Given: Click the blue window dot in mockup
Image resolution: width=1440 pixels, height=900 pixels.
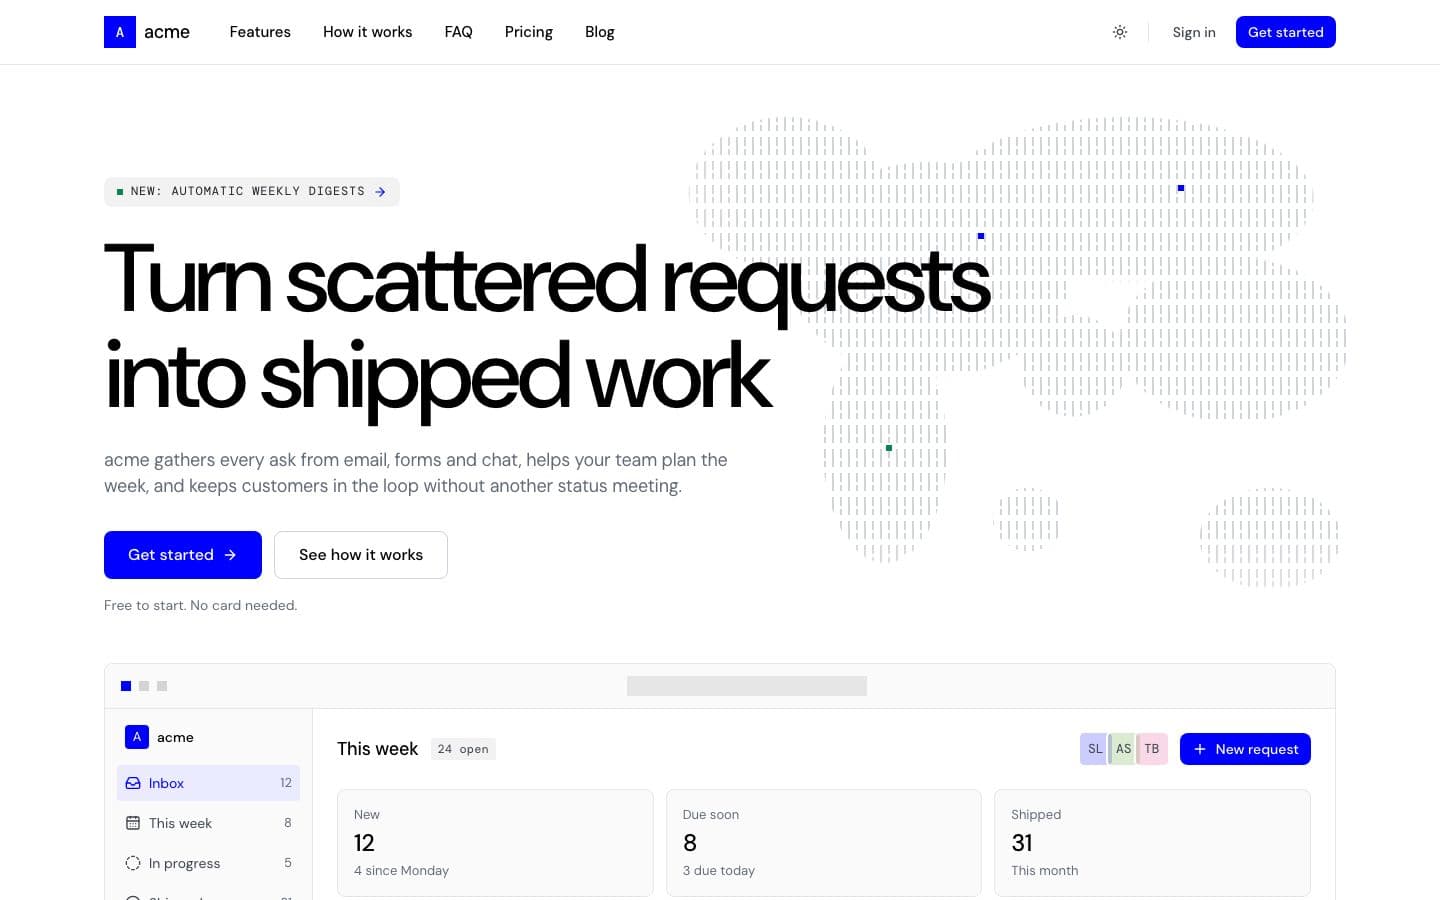Looking at the screenshot, I should click(126, 686).
